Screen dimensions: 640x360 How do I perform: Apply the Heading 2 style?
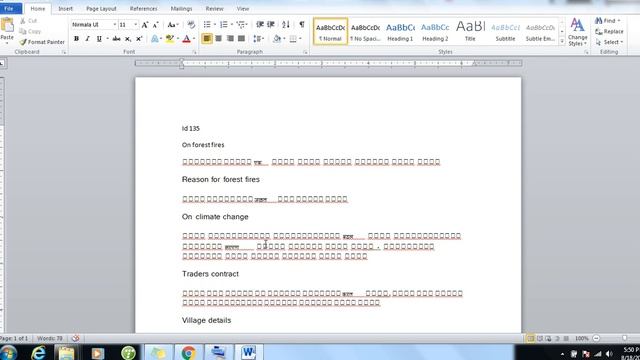coord(435,31)
